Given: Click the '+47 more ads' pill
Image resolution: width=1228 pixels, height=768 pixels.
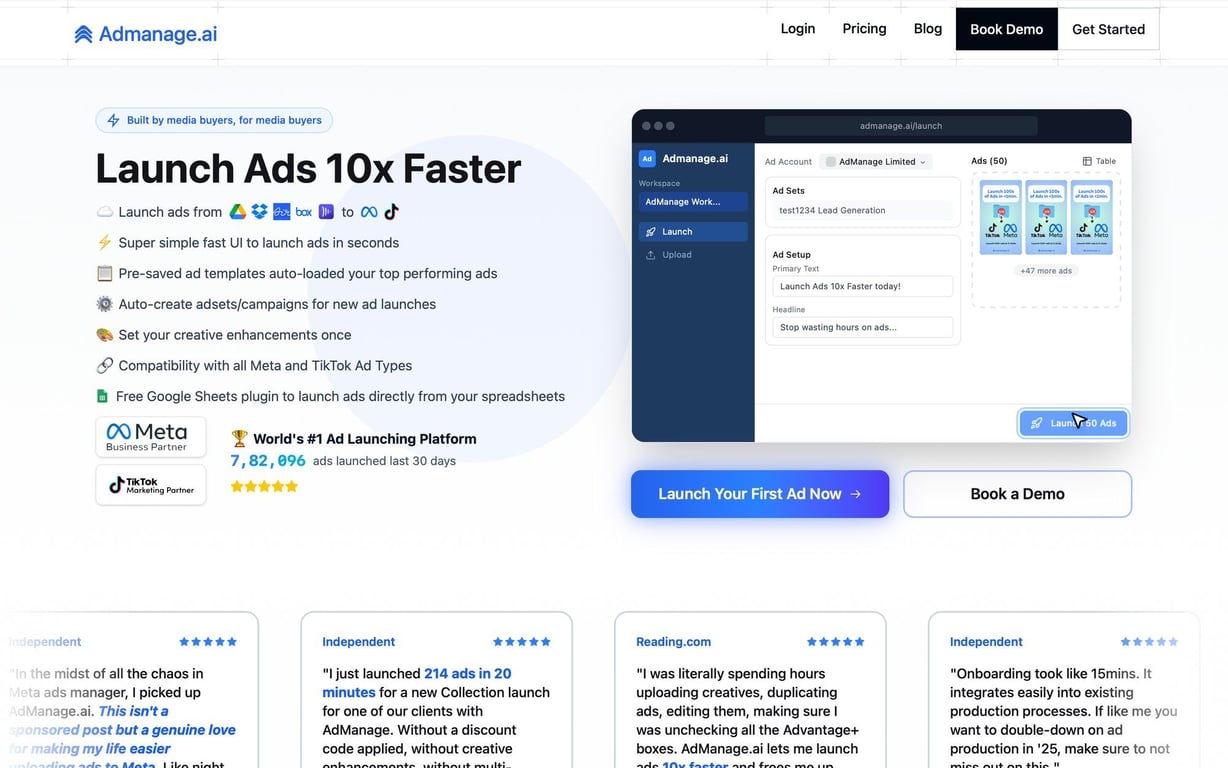Looking at the screenshot, I should coord(1046,271).
